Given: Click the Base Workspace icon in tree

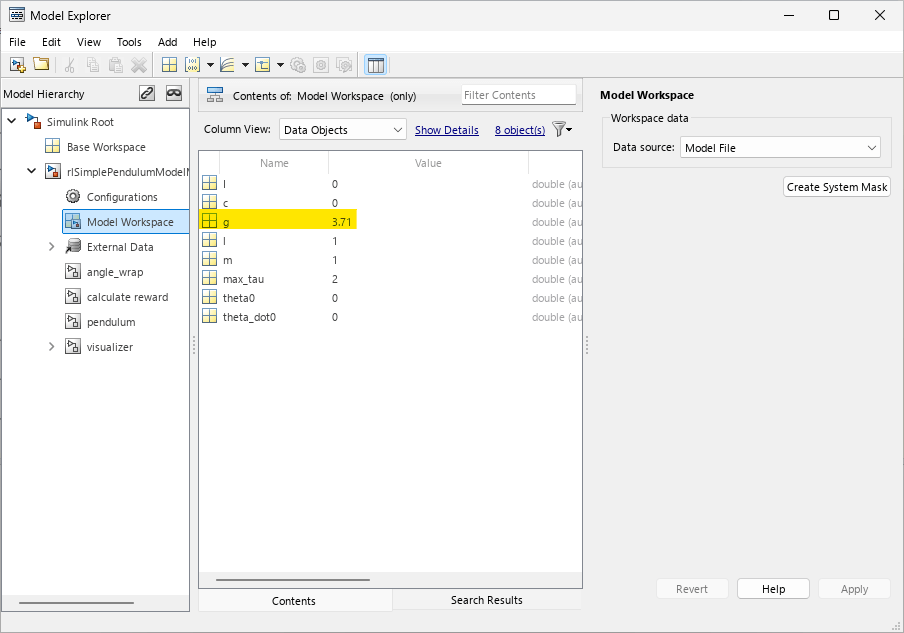Looking at the screenshot, I should [x=52, y=147].
